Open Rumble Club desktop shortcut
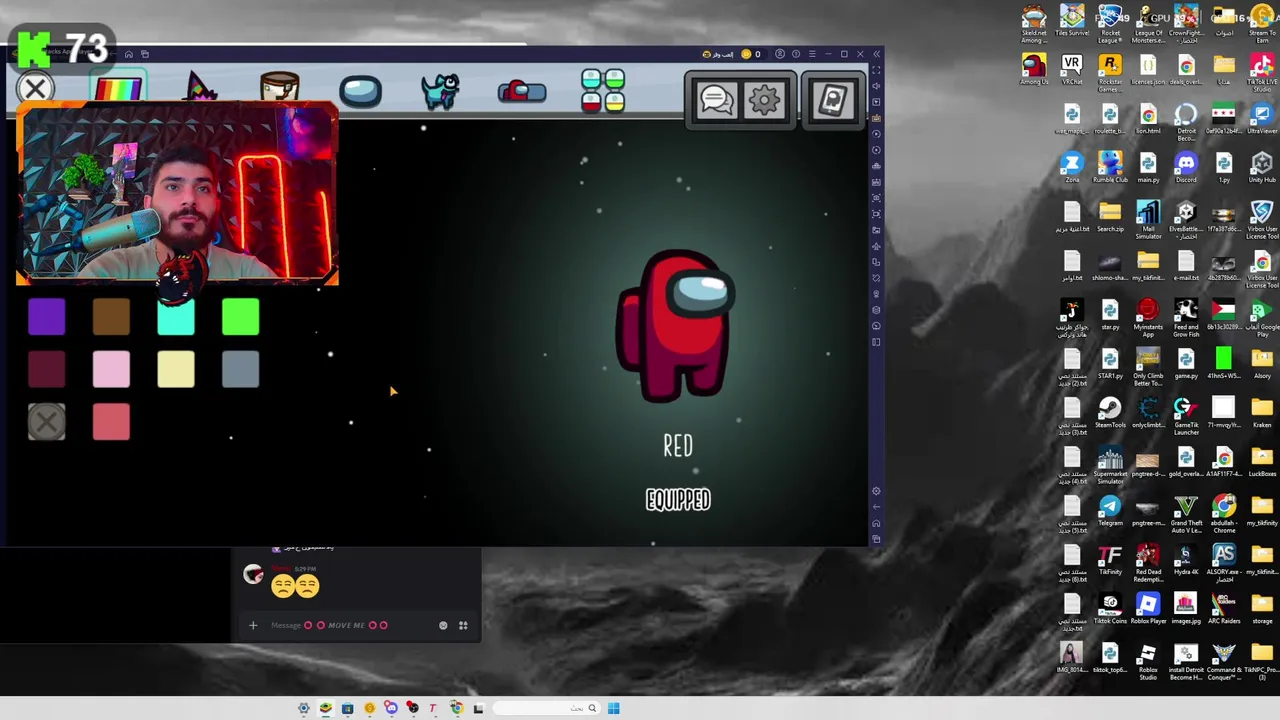This screenshot has width=1280, height=720. point(1110,168)
